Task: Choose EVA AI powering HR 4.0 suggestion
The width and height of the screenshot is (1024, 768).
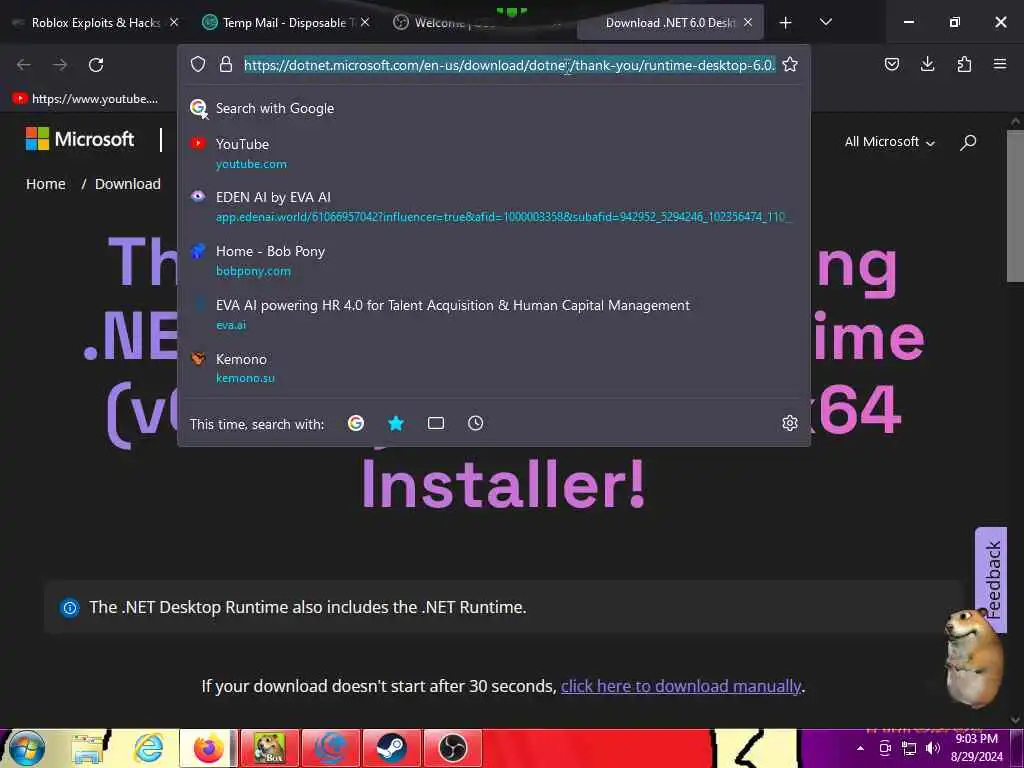Action: pos(494,314)
